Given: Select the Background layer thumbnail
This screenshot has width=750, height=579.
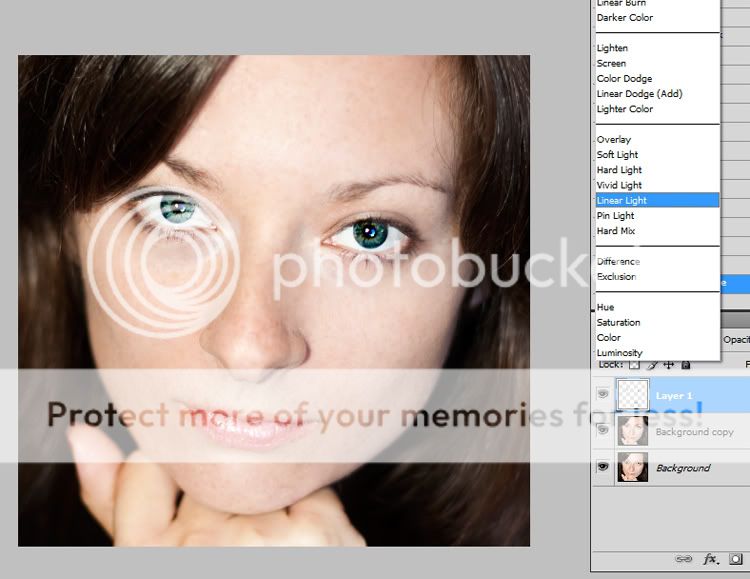Looking at the screenshot, I should pyautogui.click(x=633, y=467).
